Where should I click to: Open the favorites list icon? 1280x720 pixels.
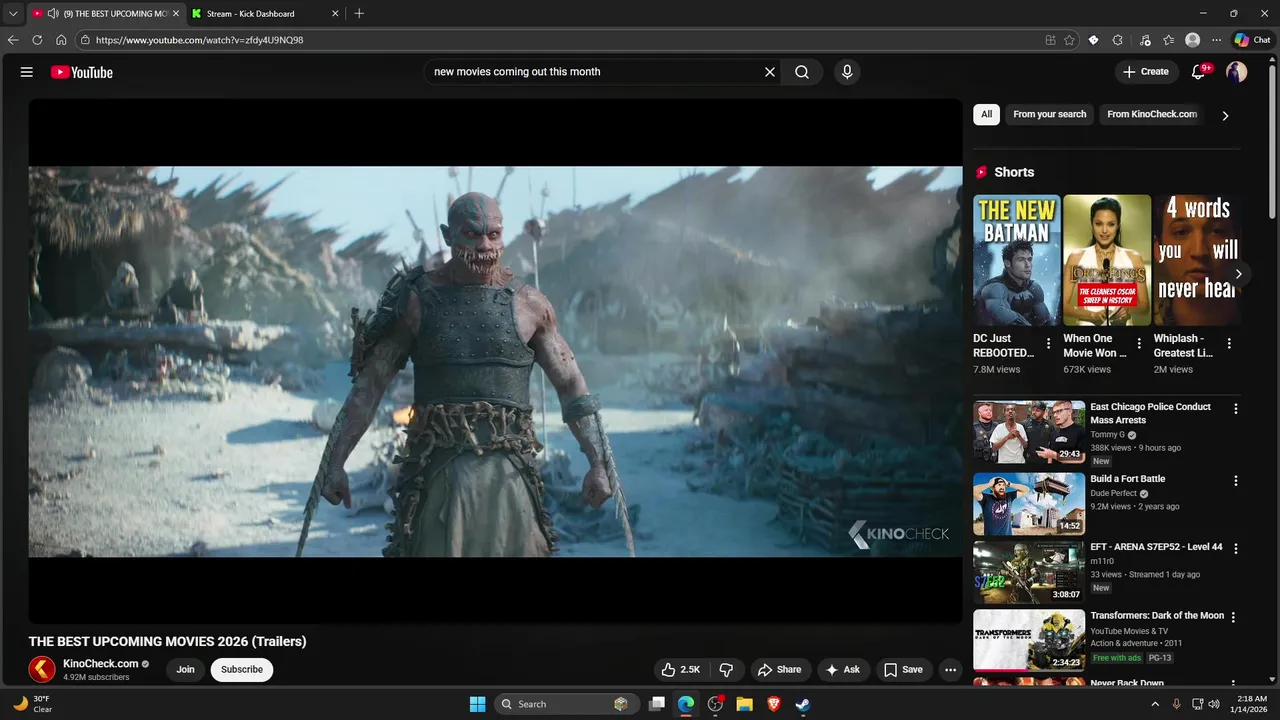coord(1168,40)
